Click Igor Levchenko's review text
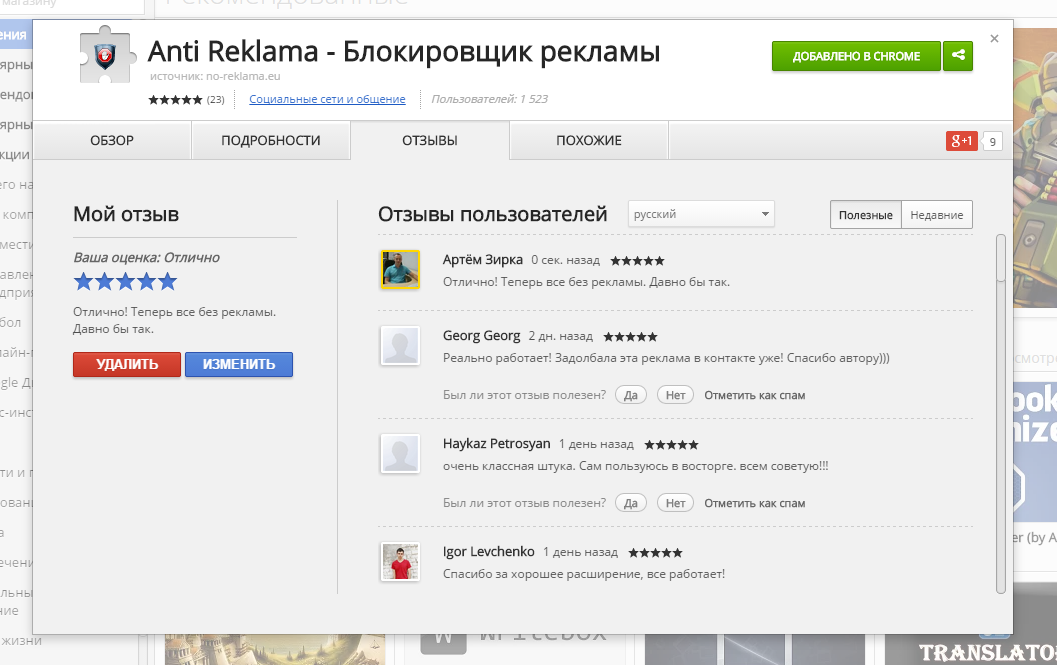1057x665 pixels. 584,574
